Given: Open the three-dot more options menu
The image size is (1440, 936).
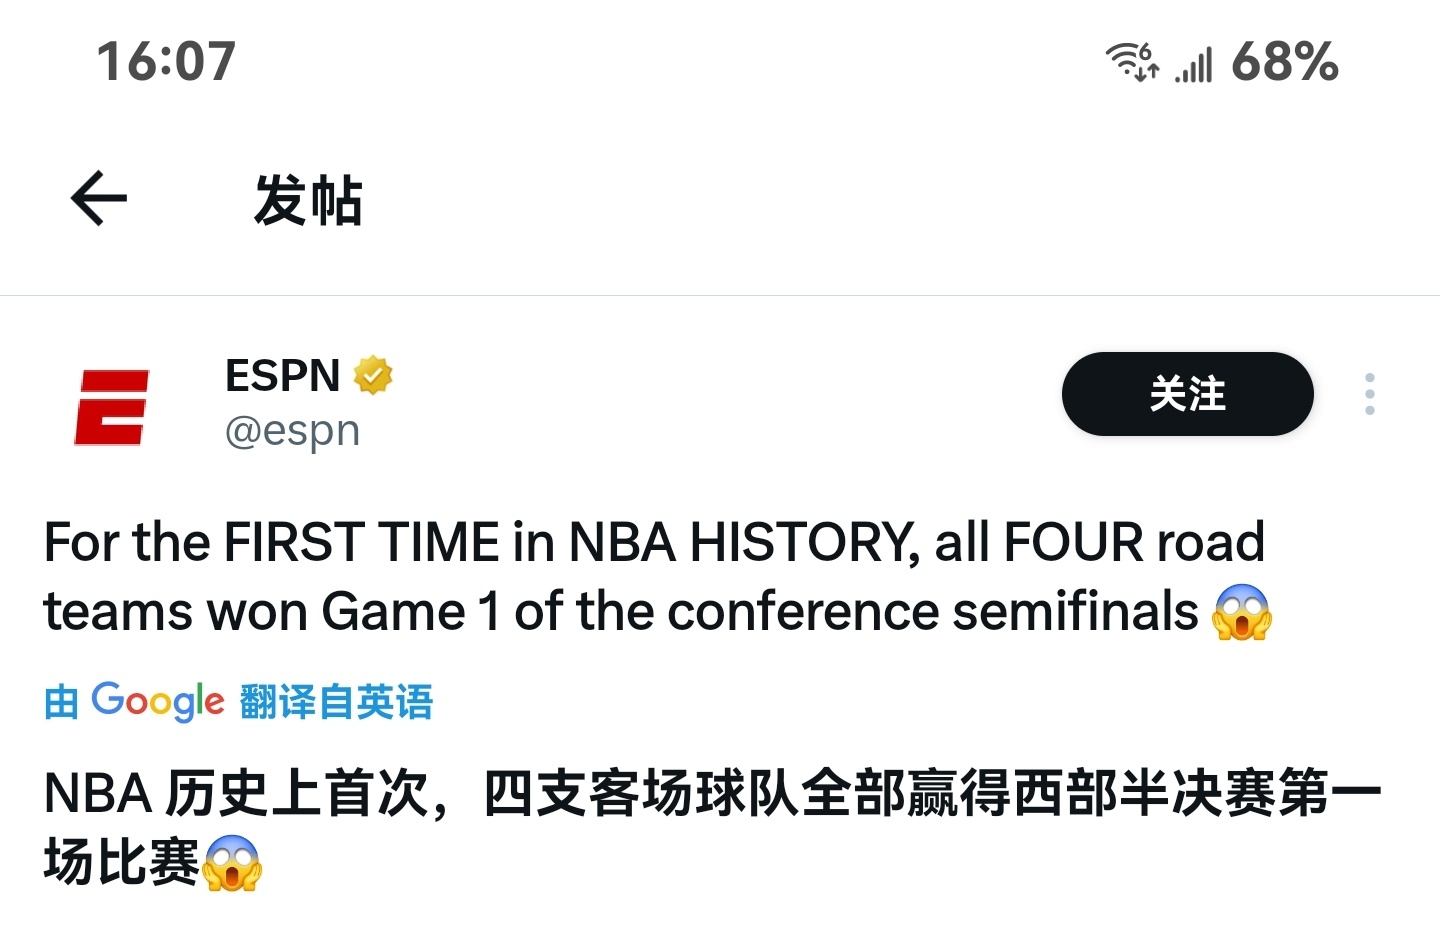Looking at the screenshot, I should [1370, 394].
